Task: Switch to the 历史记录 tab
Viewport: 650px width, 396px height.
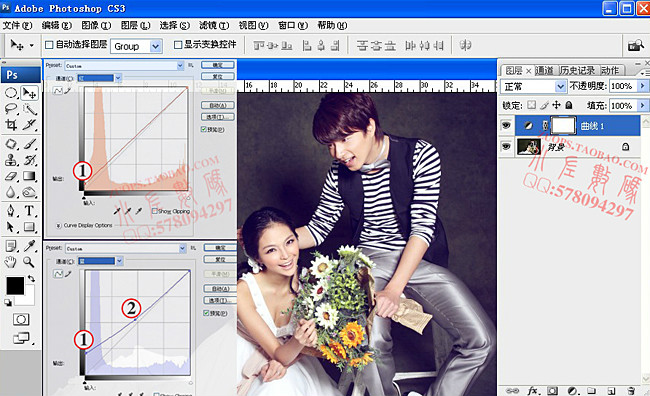Action: 577,70
